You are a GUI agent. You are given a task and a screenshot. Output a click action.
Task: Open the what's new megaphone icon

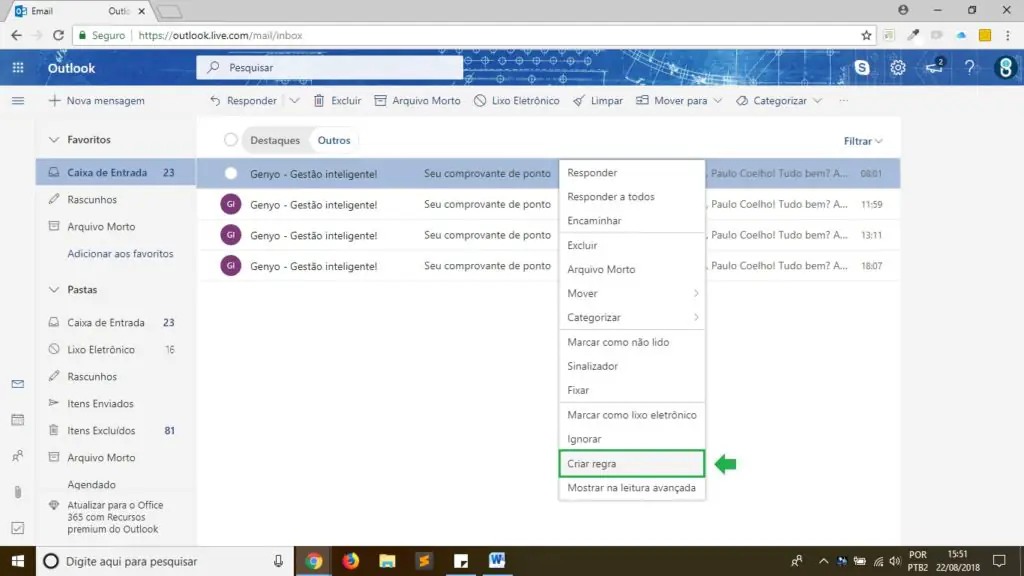click(935, 67)
